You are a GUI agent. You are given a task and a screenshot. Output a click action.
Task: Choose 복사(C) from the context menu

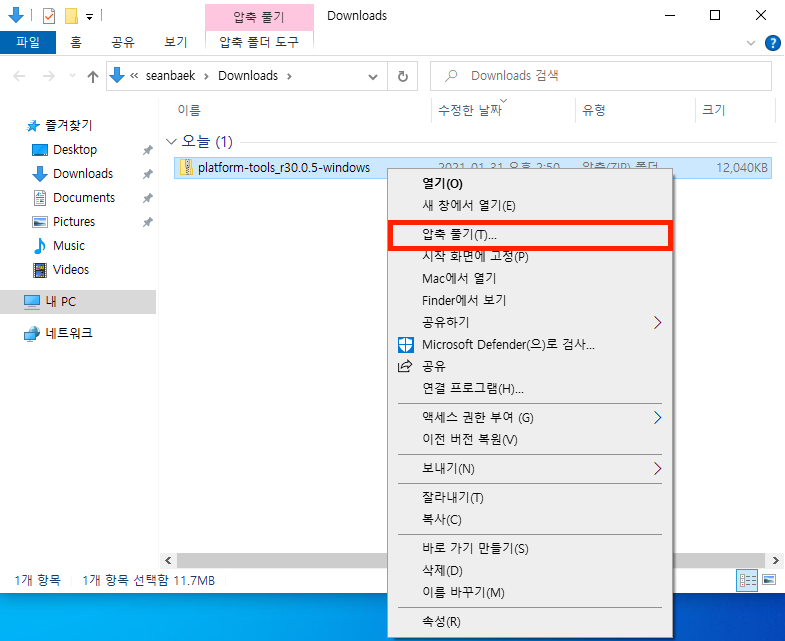coord(530,520)
